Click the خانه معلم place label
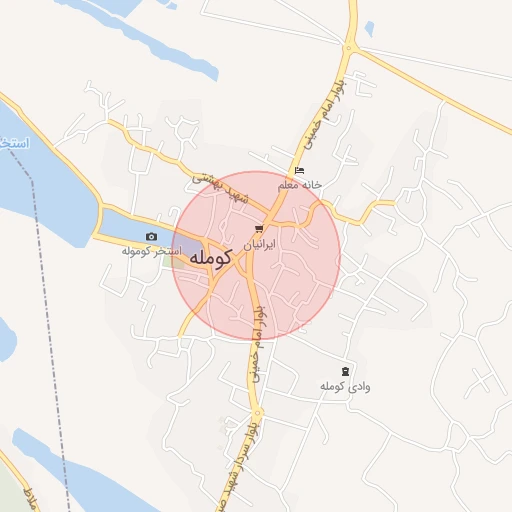Image resolution: width=512 pixels, height=512 pixels. (x=300, y=185)
